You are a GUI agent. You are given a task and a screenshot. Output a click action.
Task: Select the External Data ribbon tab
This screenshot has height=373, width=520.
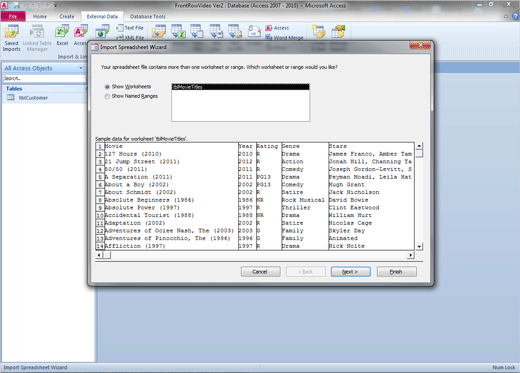(x=102, y=16)
